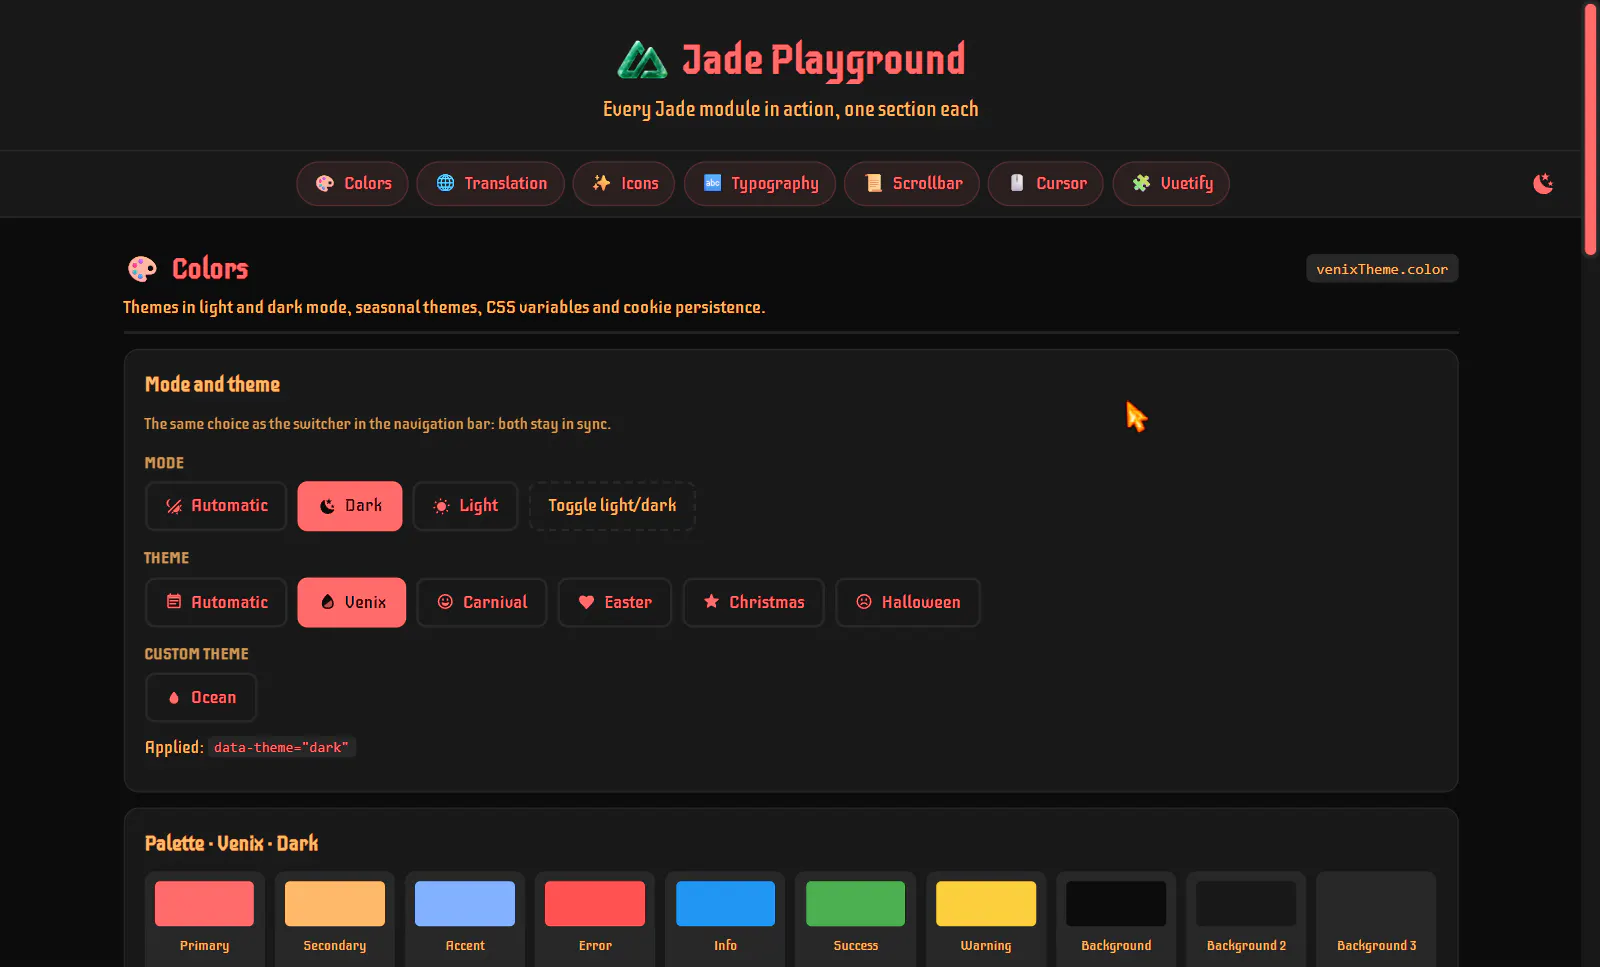Click the Secondary color swatch

335,903
